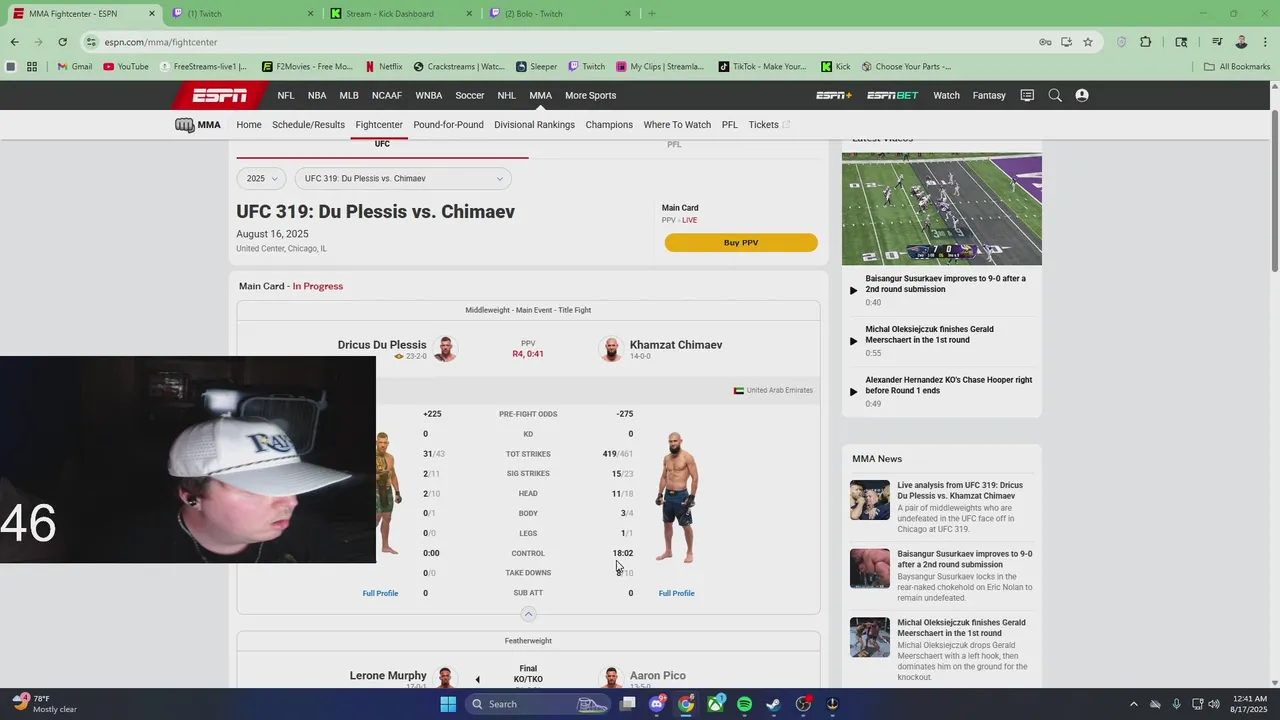Open Spotify from the taskbar
Viewport: 1280px width, 720px height.
coord(744,704)
